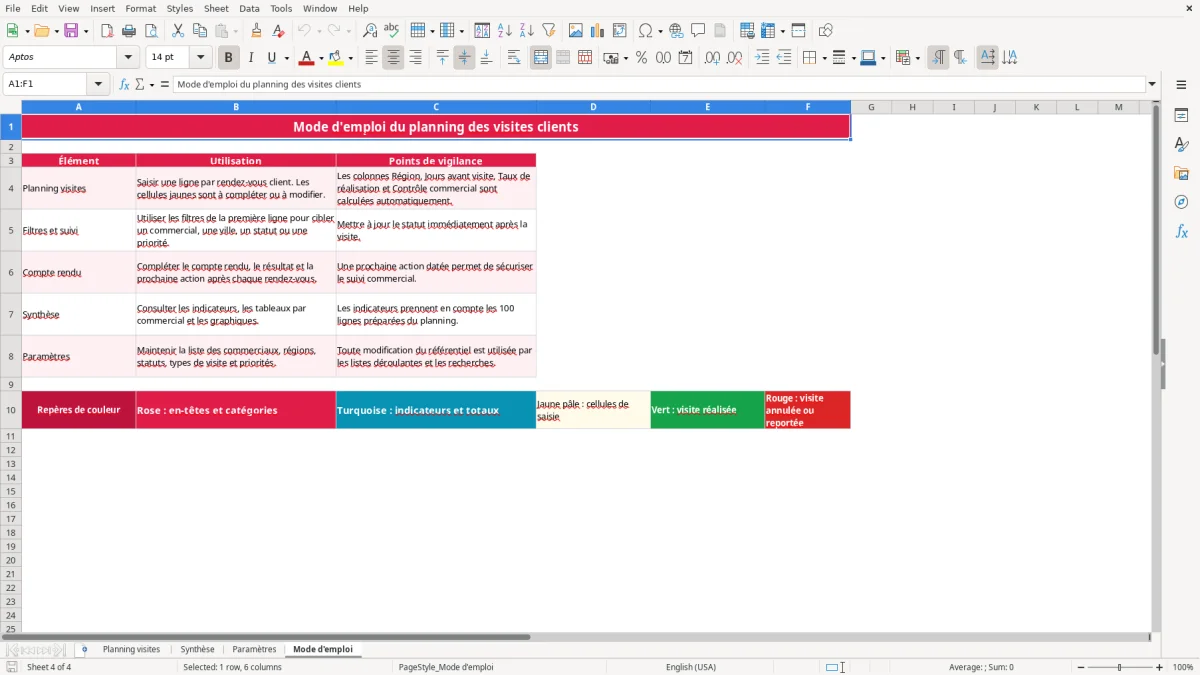
Task: Click the Sort ascending icon
Action: [x=505, y=31]
